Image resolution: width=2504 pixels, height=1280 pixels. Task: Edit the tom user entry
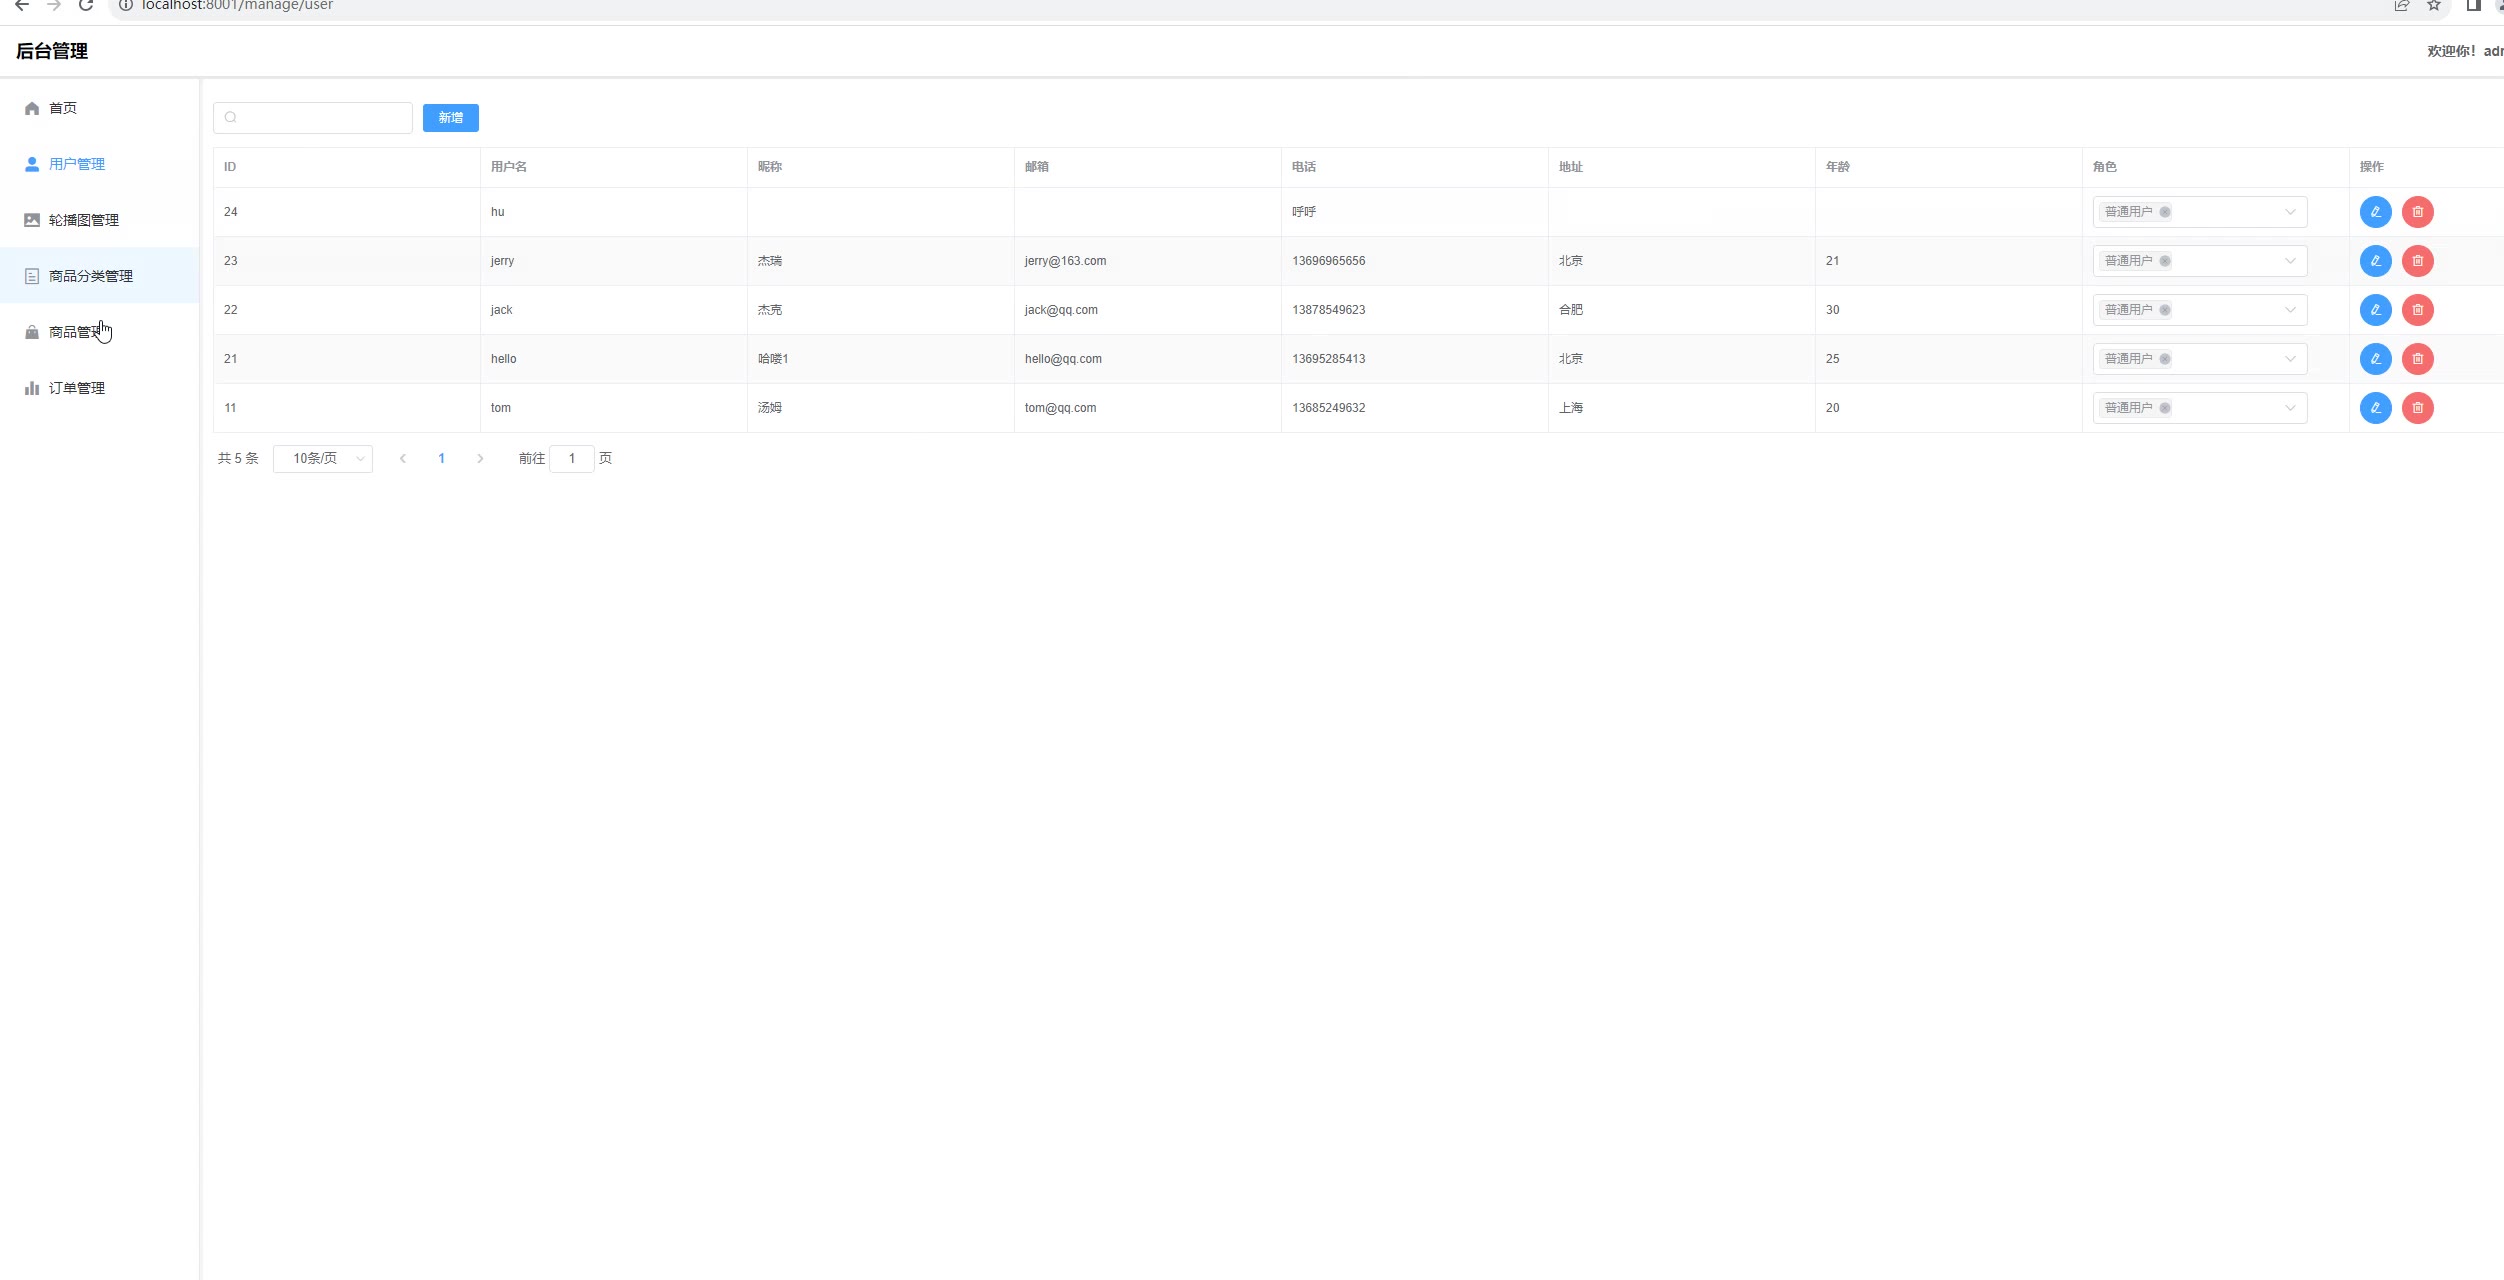[2375, 408]
